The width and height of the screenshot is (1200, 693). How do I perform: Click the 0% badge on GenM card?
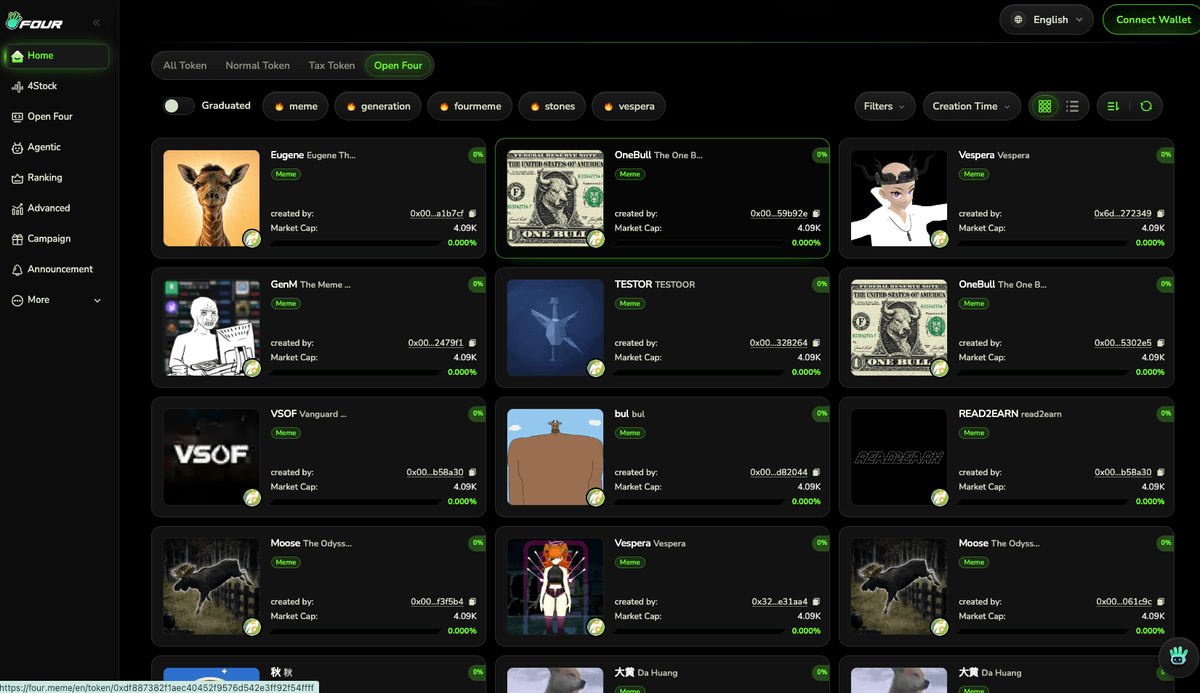478,284
